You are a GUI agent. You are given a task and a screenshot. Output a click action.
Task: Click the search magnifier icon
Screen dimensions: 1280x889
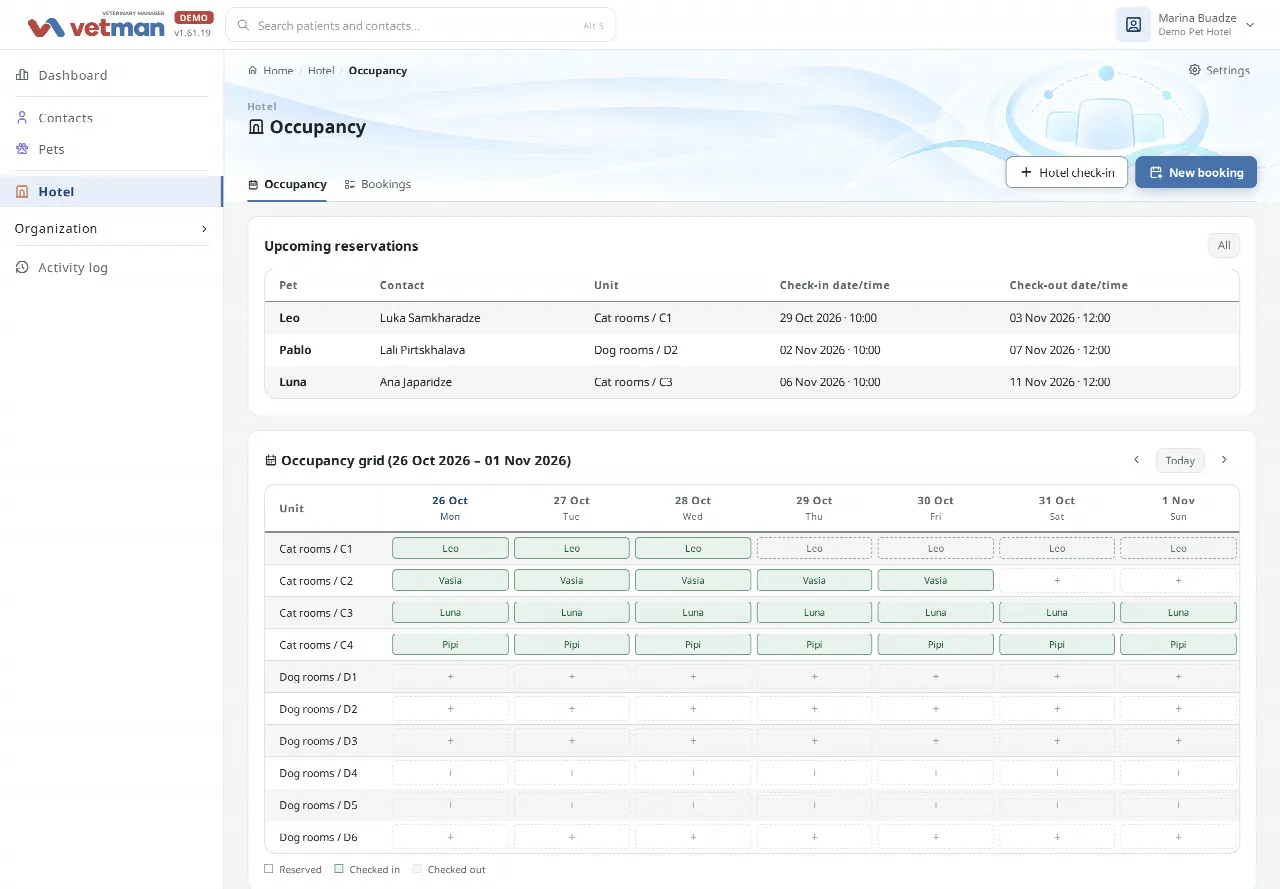[x=243, y=25]
